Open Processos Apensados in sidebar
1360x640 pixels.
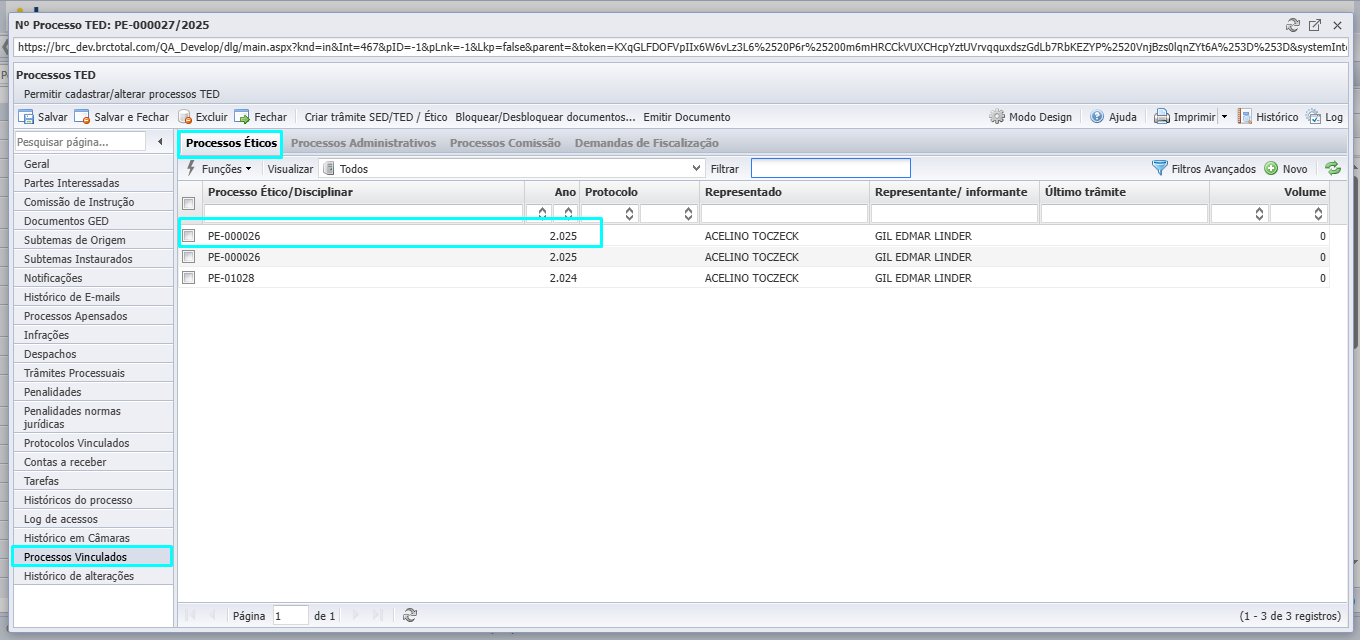click(x=93, y=316)
